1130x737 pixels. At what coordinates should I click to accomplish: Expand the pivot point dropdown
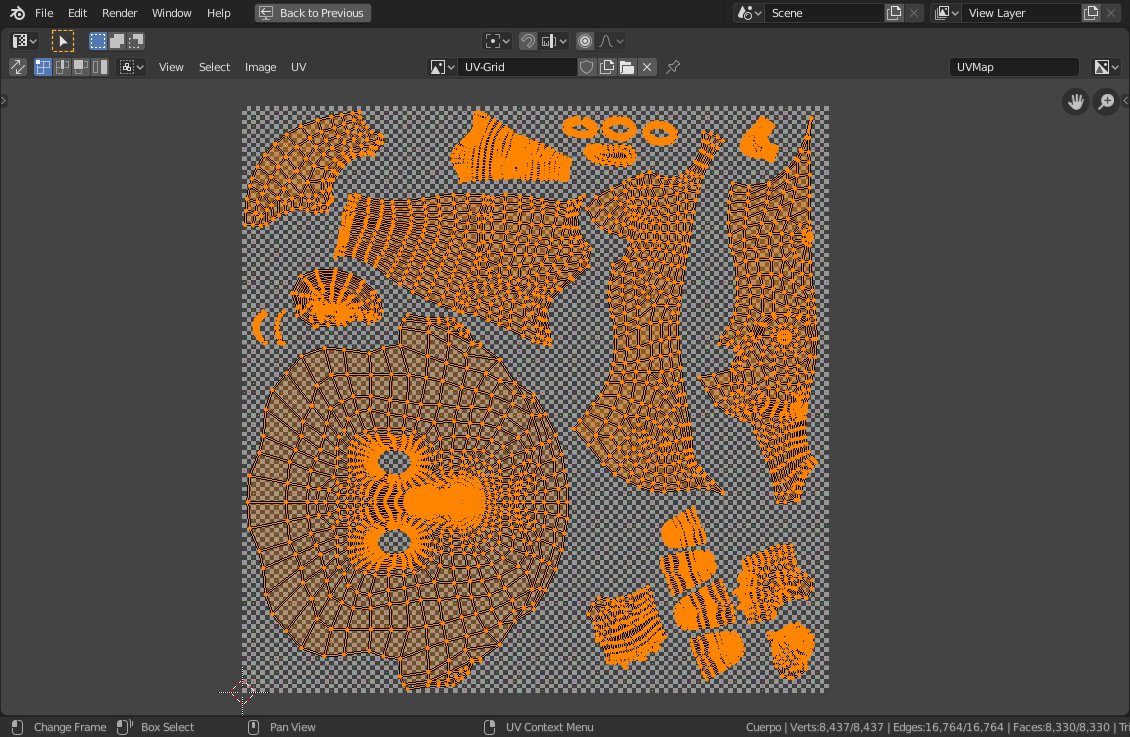[x=497, y=41]
